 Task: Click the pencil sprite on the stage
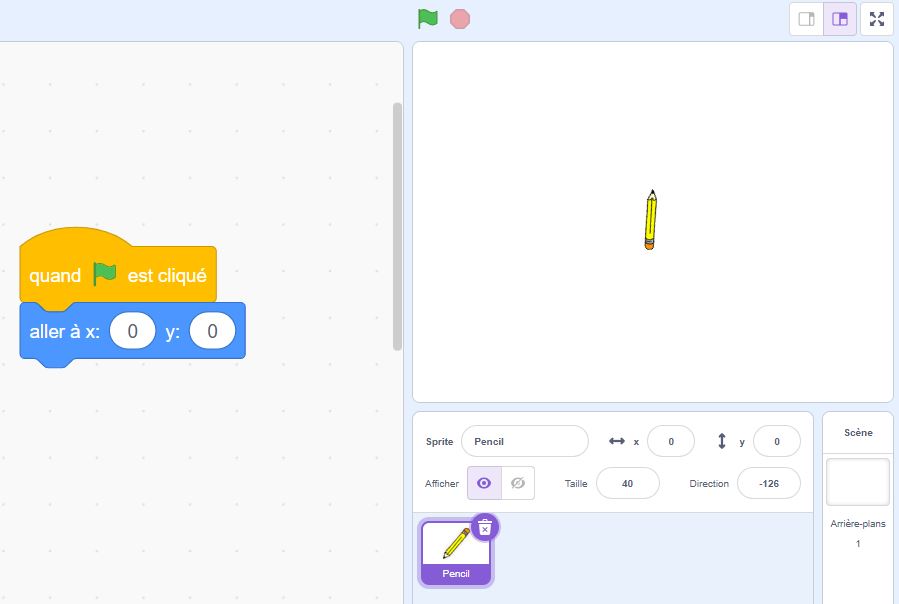650,219
